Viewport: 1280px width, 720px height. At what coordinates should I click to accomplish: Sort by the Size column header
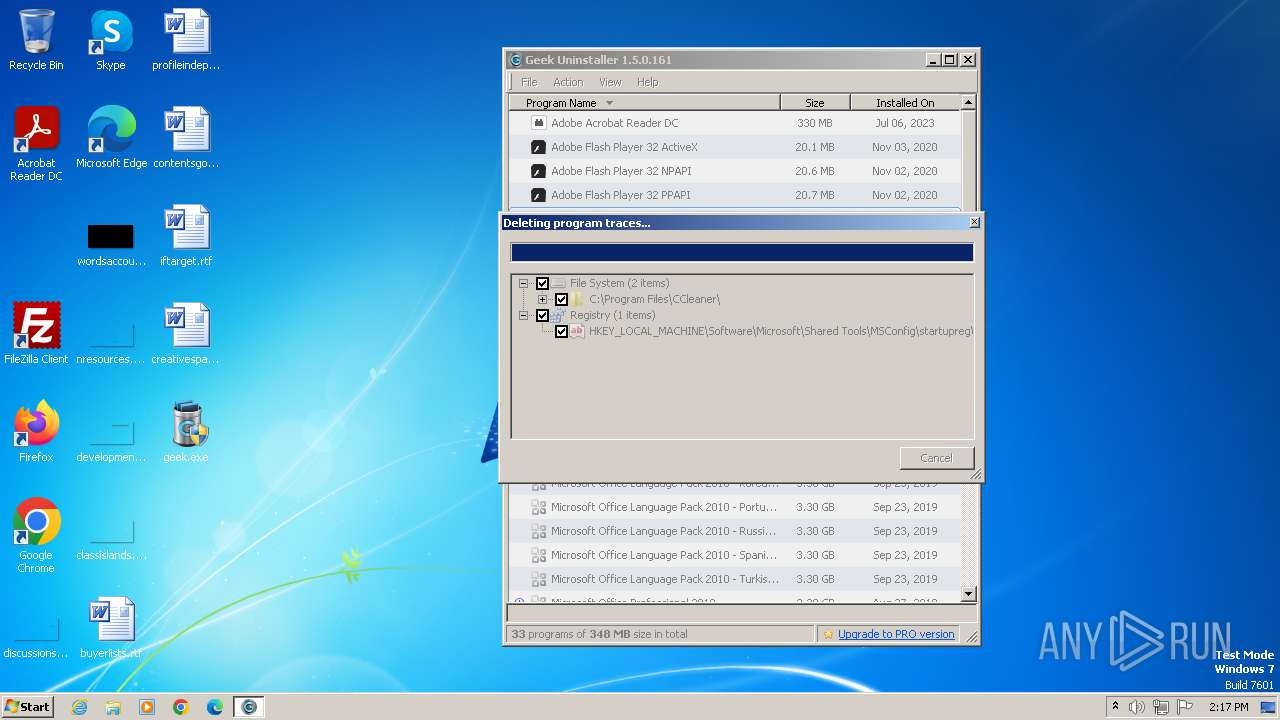815,102
